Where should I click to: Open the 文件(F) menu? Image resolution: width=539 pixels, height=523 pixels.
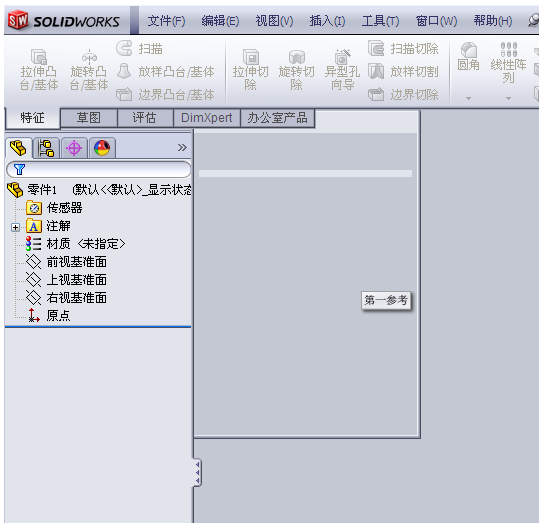[166, 21]
